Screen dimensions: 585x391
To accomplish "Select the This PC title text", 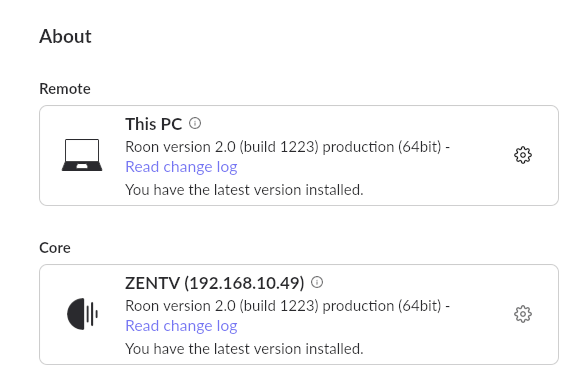I will pos(153,124).
